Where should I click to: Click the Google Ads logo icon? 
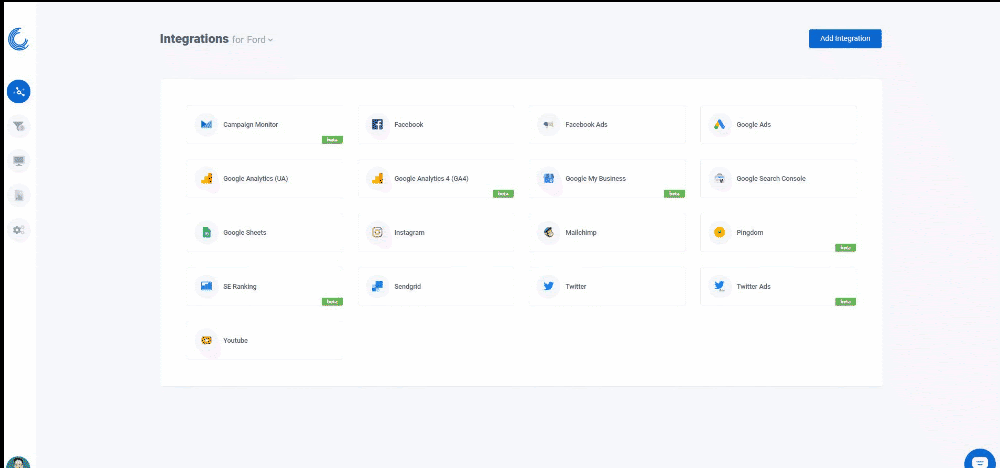[719, 125]
